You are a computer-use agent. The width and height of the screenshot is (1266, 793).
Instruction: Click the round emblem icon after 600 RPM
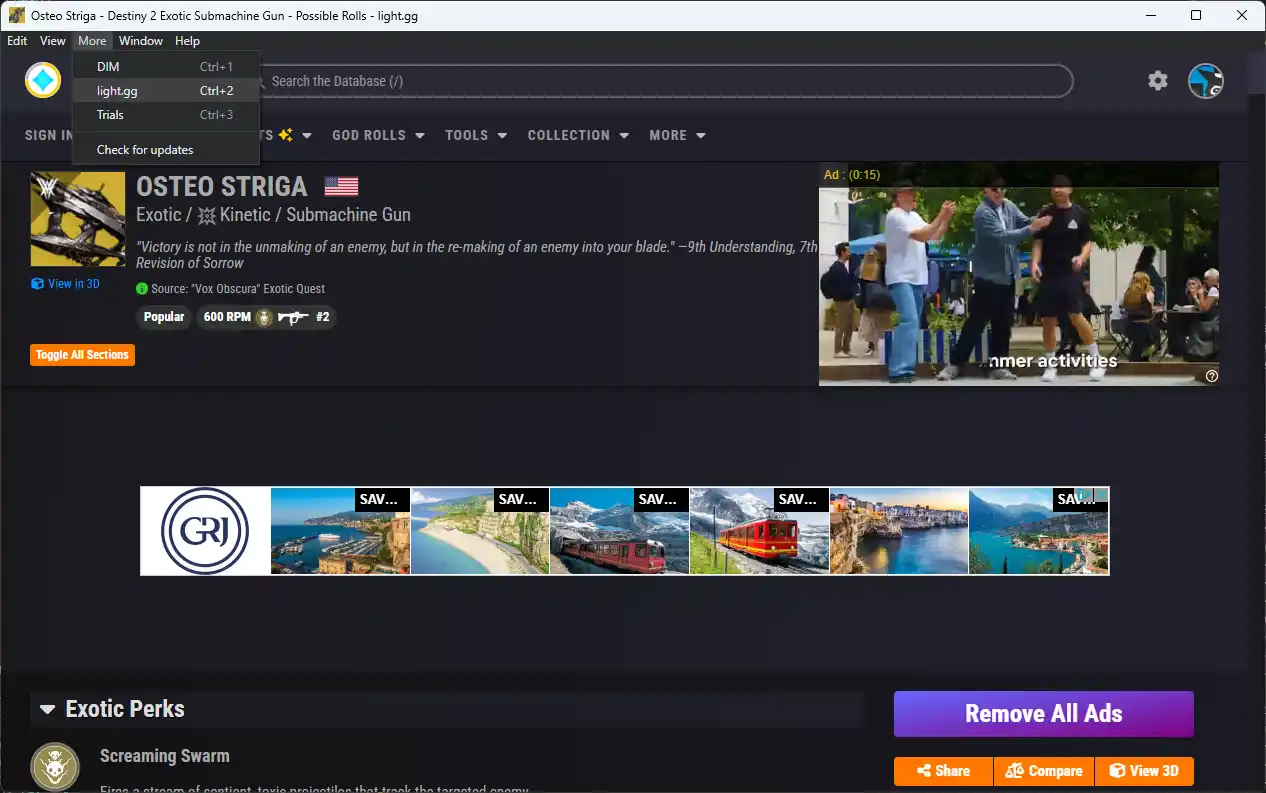[264, 317]
